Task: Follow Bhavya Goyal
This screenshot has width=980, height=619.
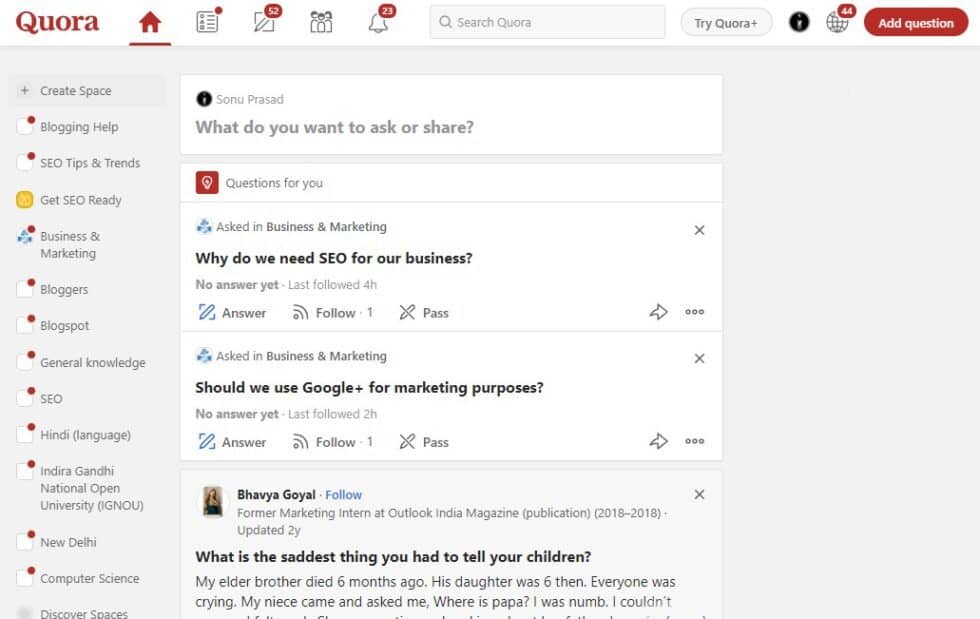Action: click(343, 495)
